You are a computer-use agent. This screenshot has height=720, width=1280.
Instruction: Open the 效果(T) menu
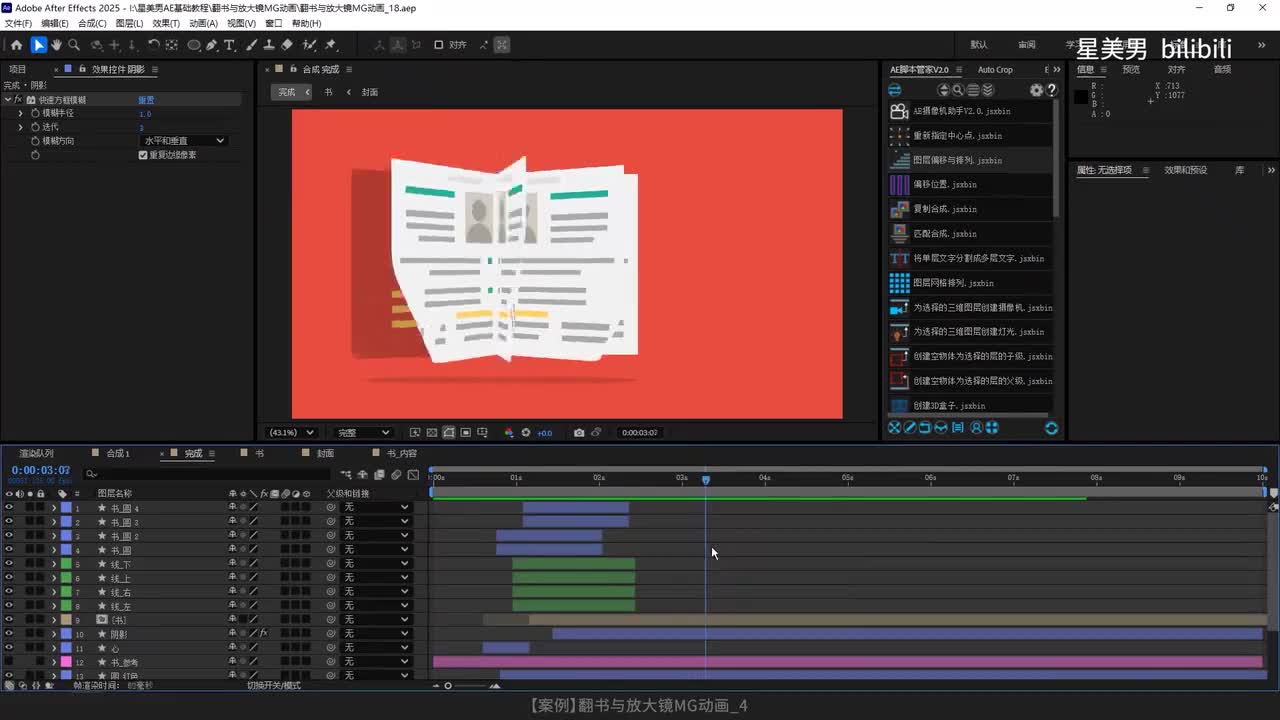[x=166, y=23]
